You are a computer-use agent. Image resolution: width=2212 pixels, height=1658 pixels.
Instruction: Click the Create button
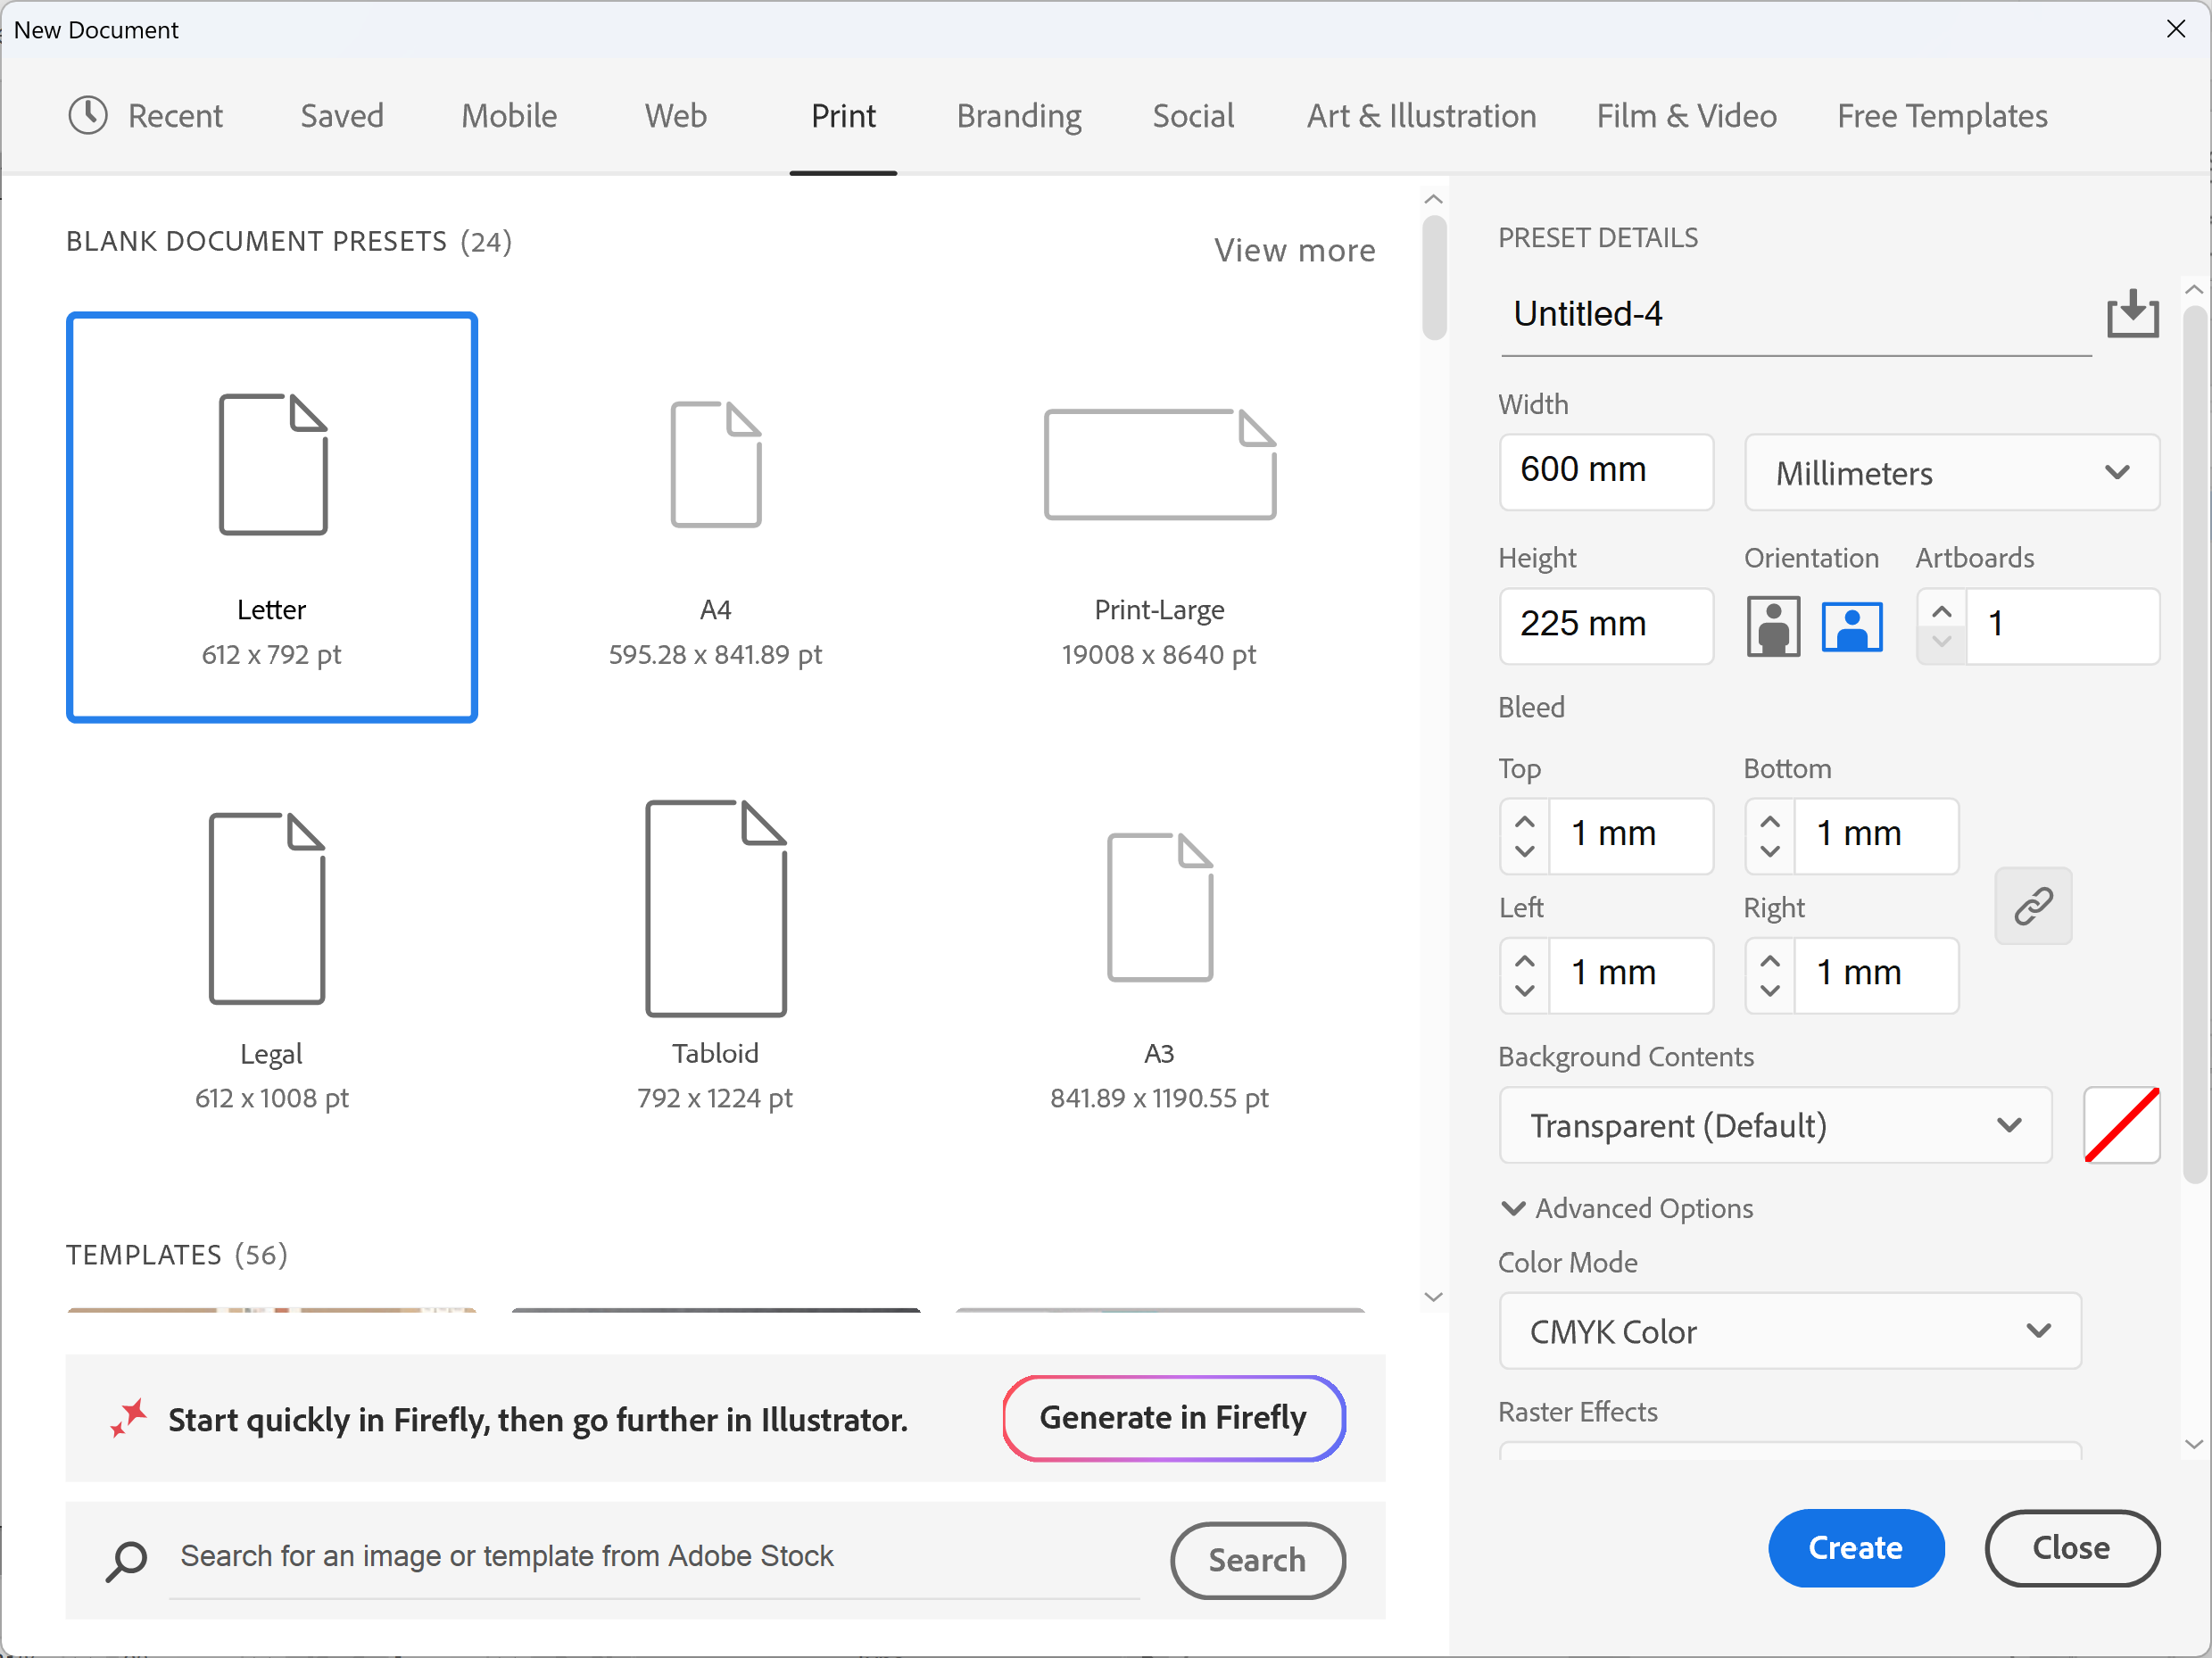[1856, 1548]
